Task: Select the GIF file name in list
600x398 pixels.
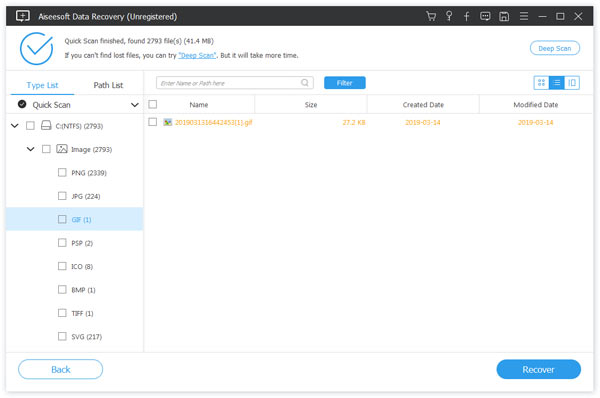Action: (214, 122)
